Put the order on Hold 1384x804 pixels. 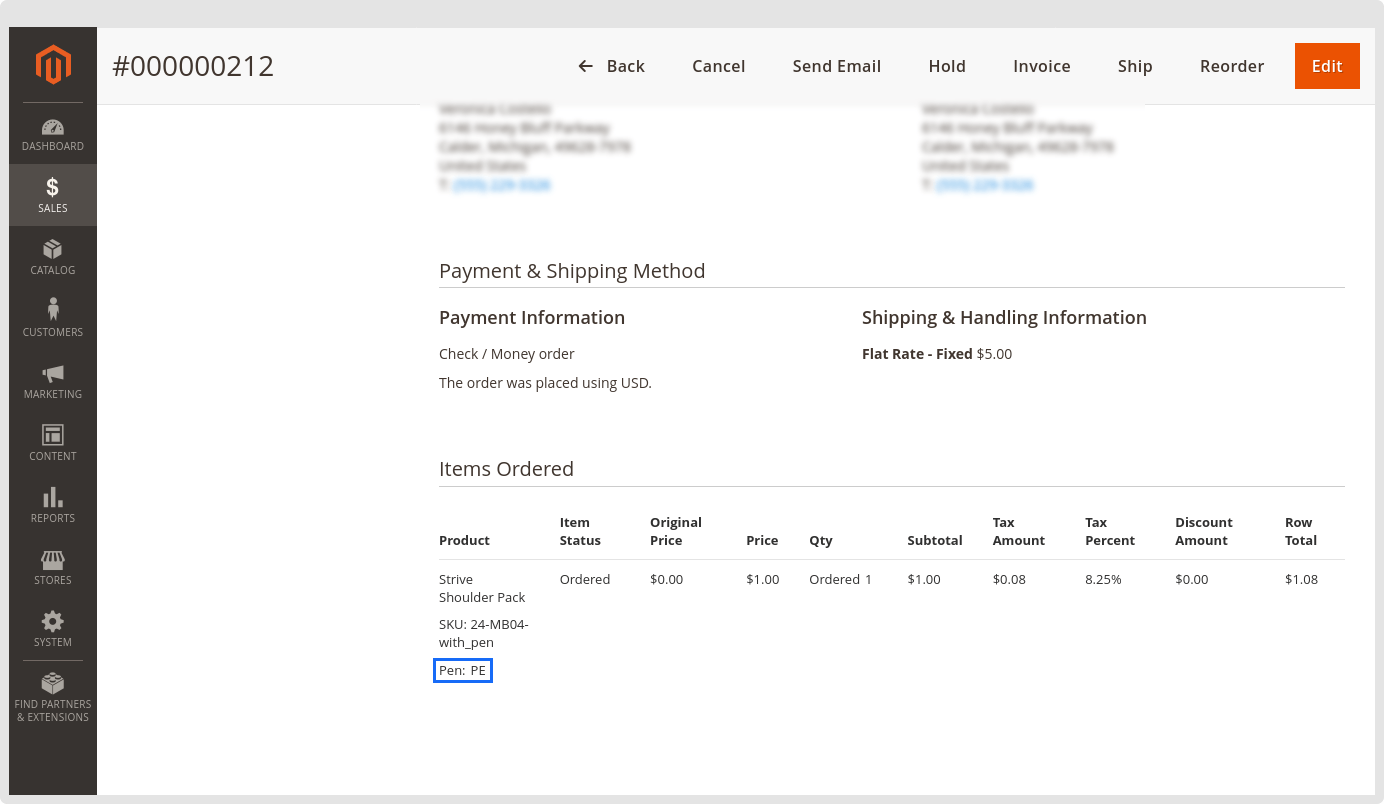pyautogui.click(x=946, y=66)
